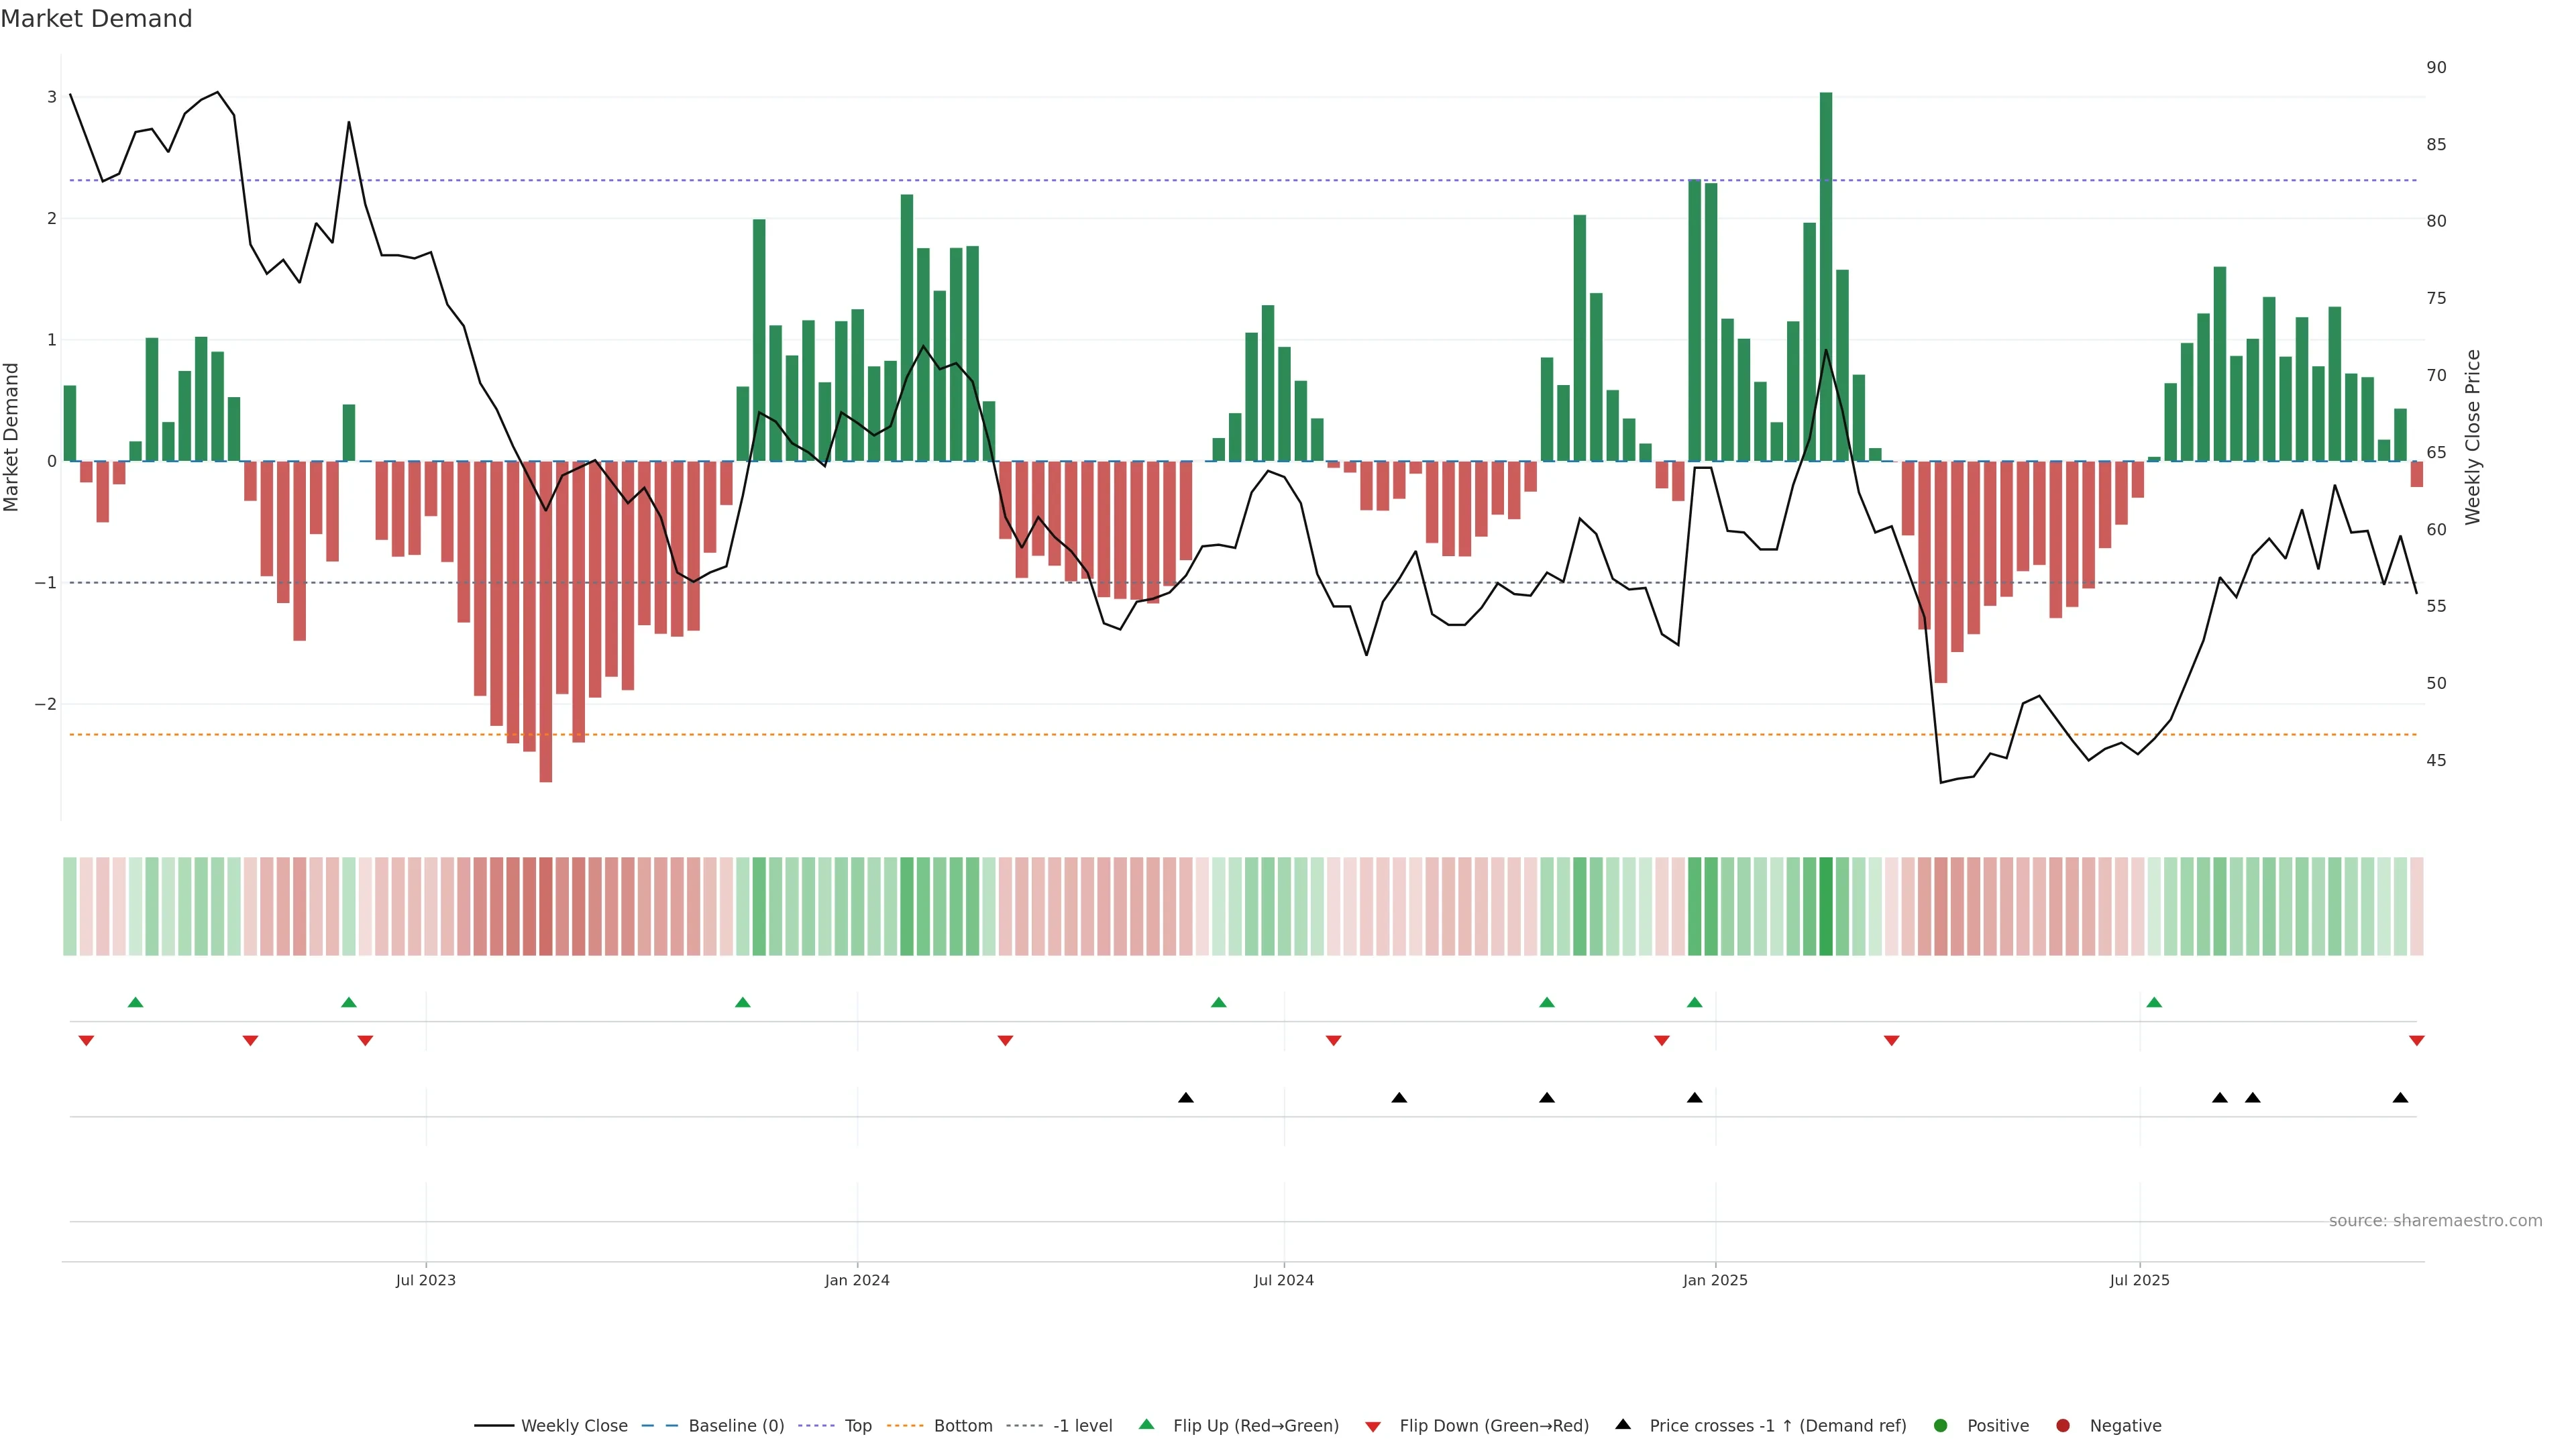2576x1449 pixels.
Task: Click the Weekly Close Price axis title
Action: tap(2473, 437)
